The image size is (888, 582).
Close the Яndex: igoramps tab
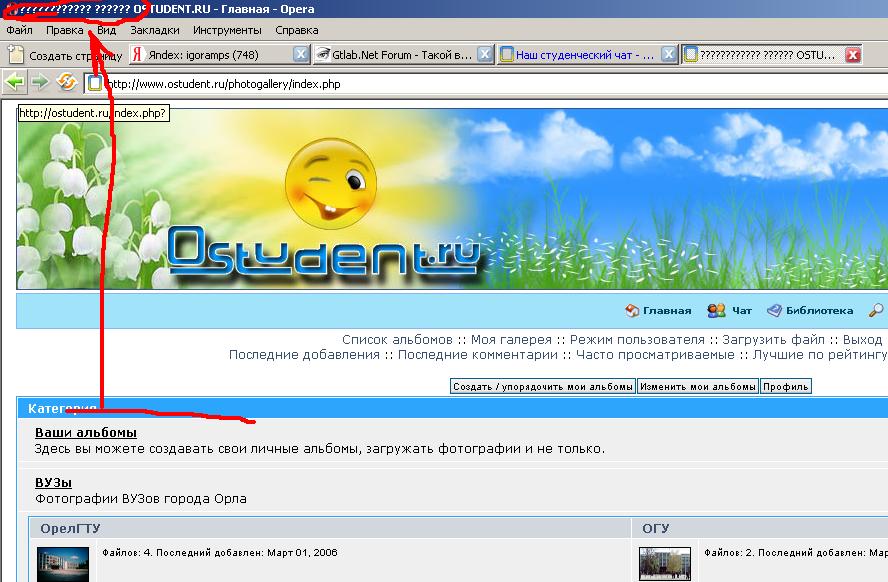point(301,54)
